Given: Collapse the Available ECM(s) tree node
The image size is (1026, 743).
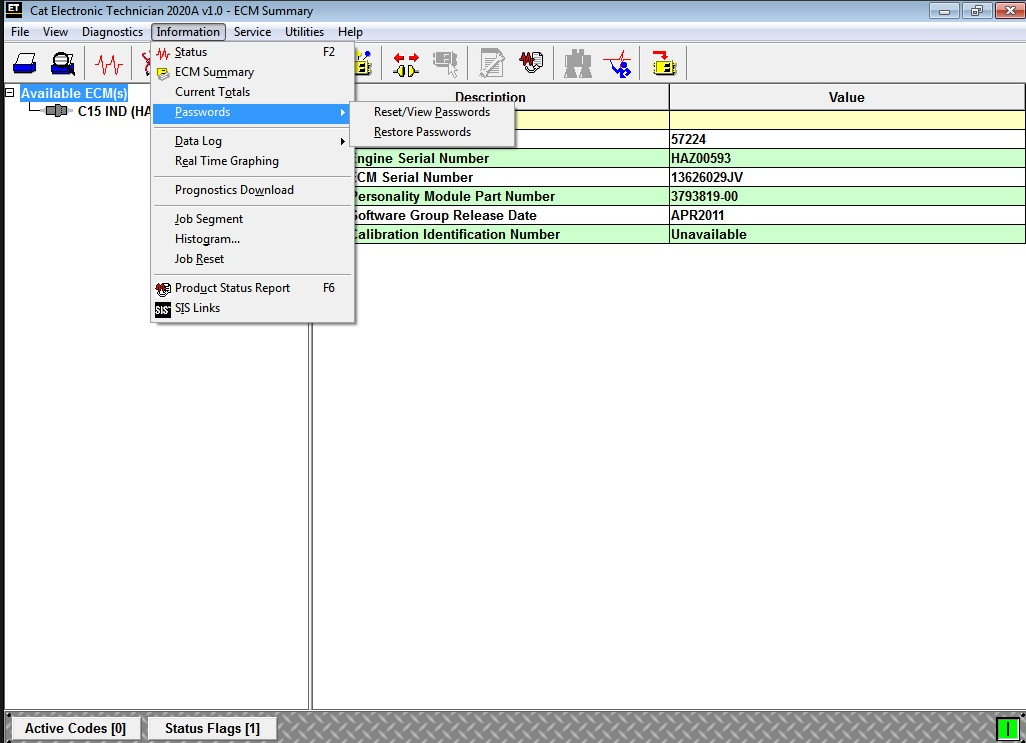Looking at the screenshot, I should [10, 93].
